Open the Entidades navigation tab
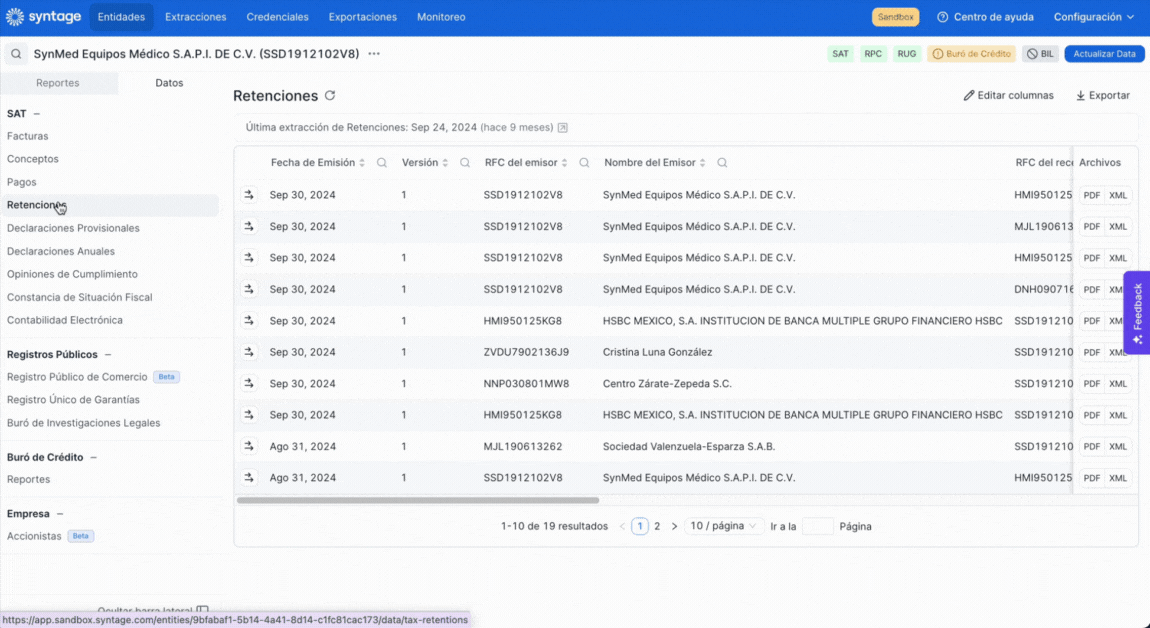 tap(121, 17)
